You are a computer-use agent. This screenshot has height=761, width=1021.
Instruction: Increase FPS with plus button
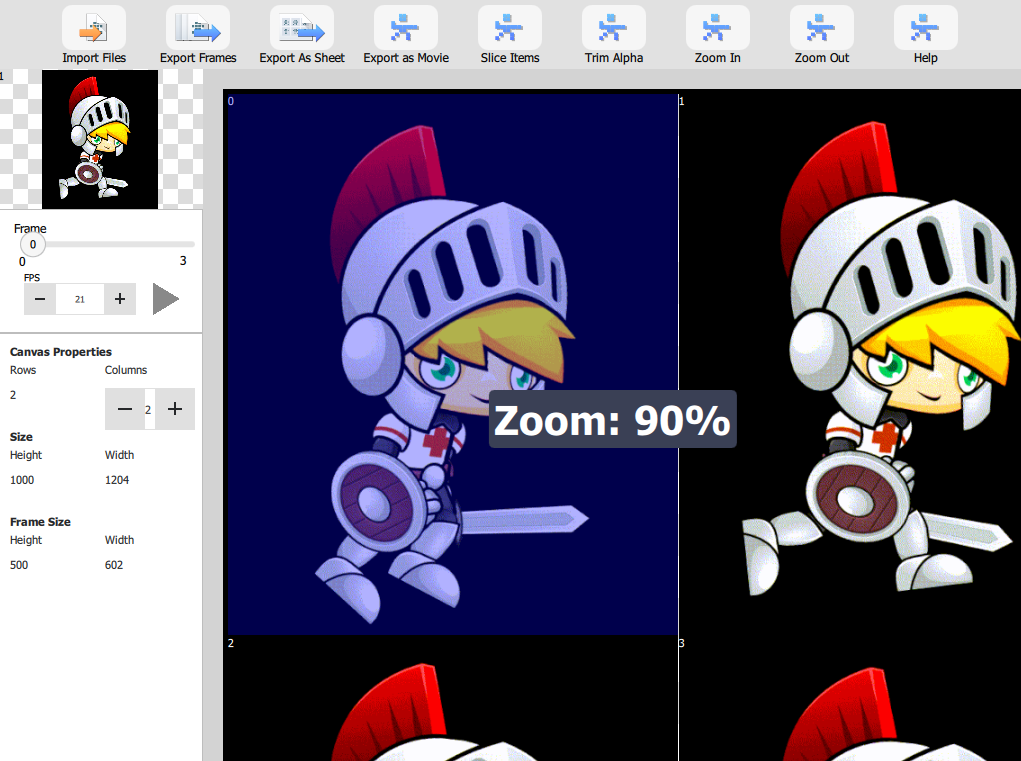(x=120, y=299)
